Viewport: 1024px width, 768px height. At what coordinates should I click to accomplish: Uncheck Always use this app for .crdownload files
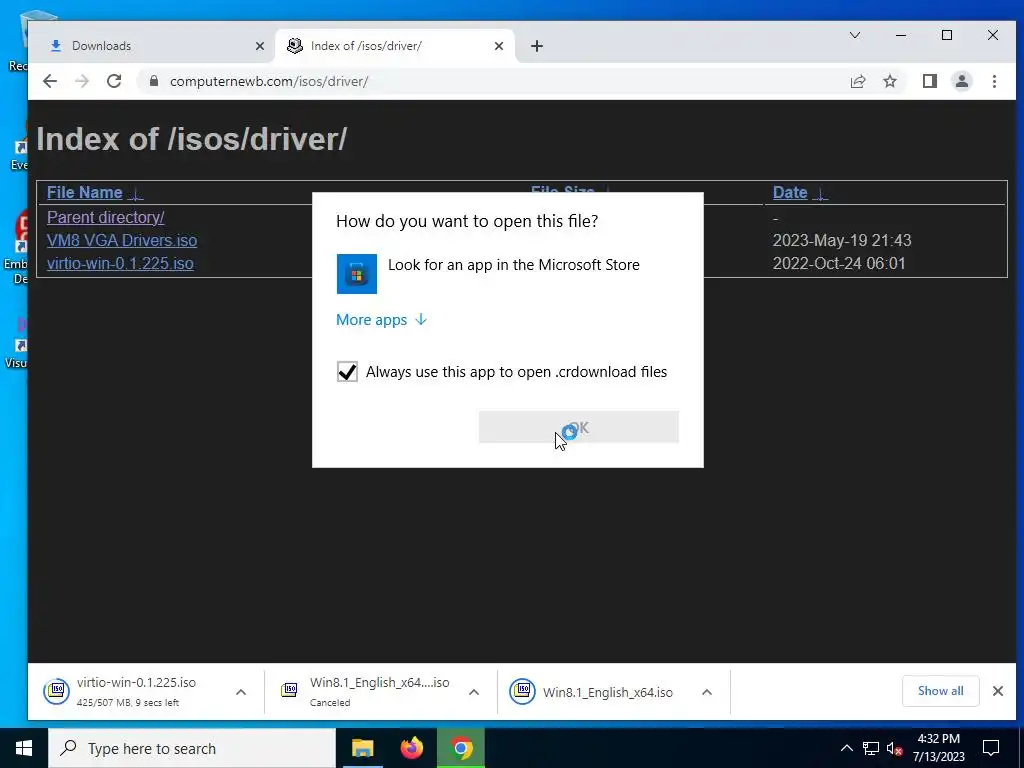[x=347, y=372]
